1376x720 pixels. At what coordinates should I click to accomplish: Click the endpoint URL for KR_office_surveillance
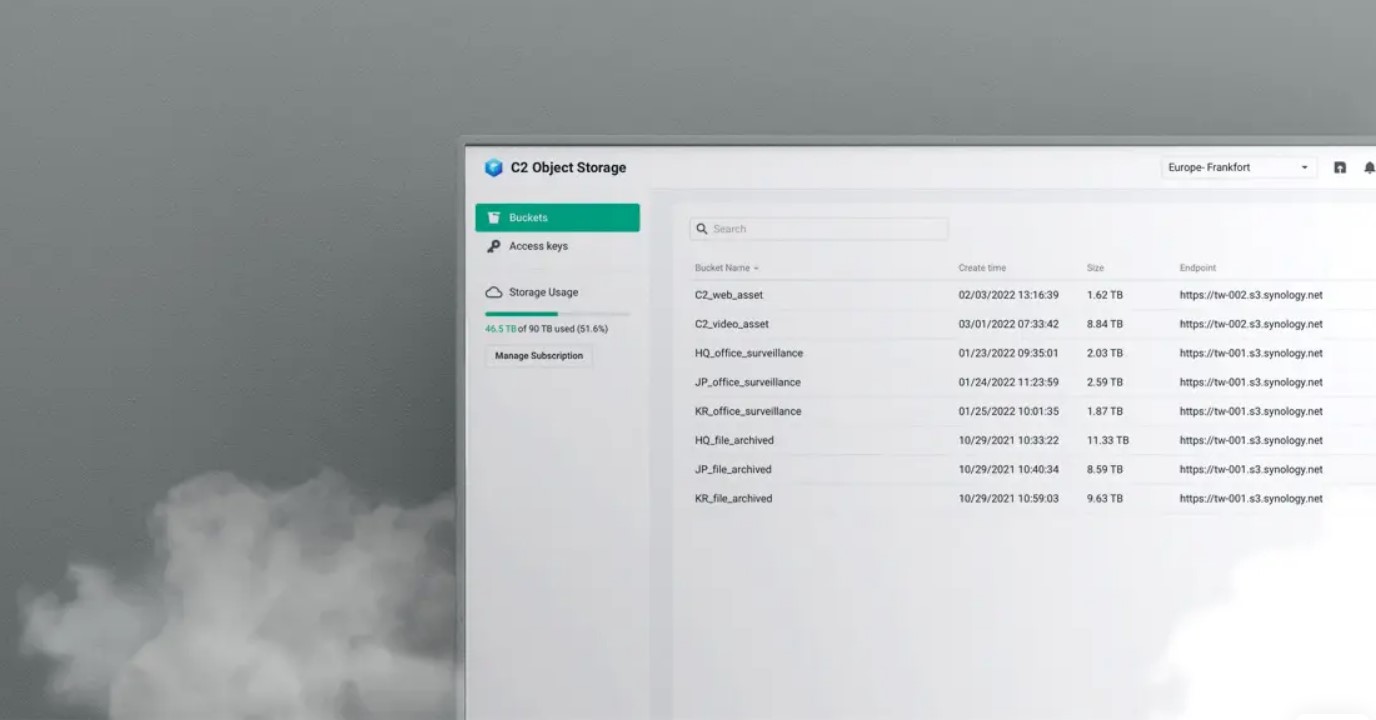pos(1251,411)
